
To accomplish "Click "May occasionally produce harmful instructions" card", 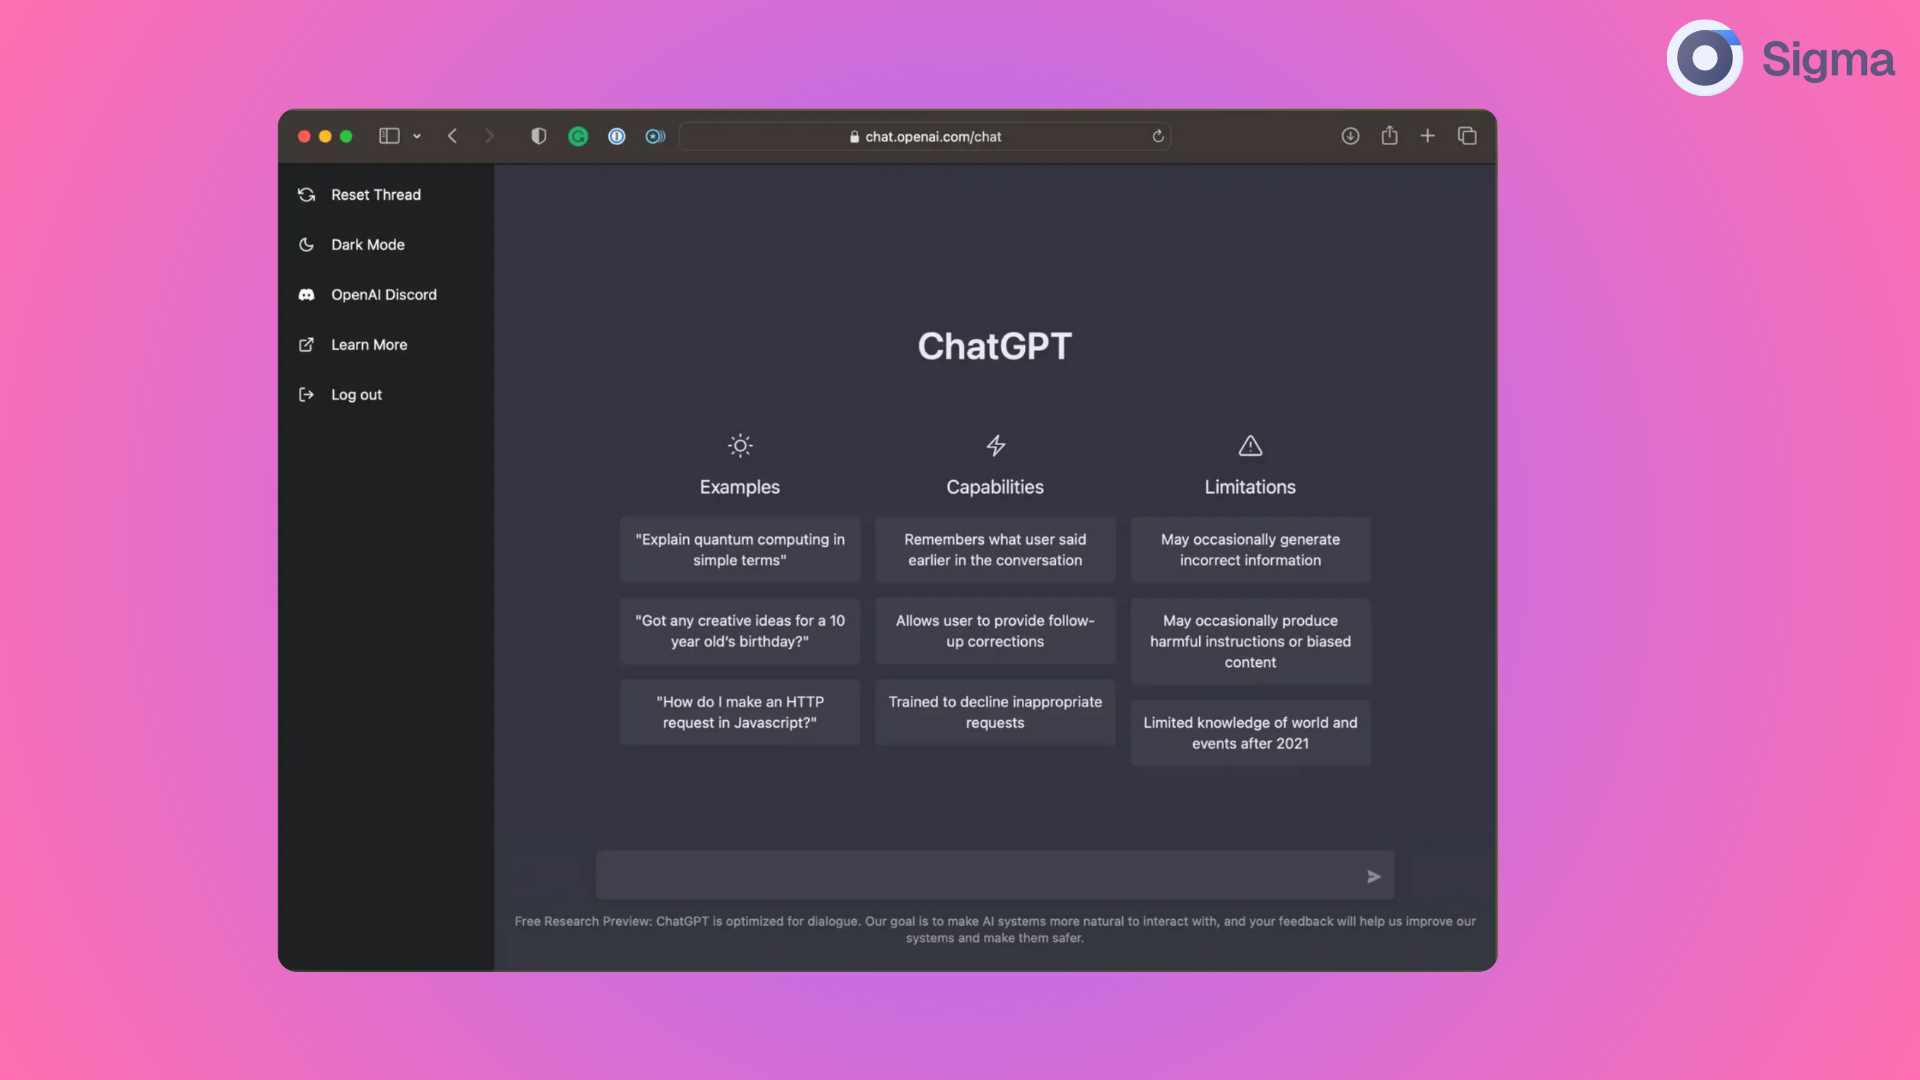I will [1250, 641].
